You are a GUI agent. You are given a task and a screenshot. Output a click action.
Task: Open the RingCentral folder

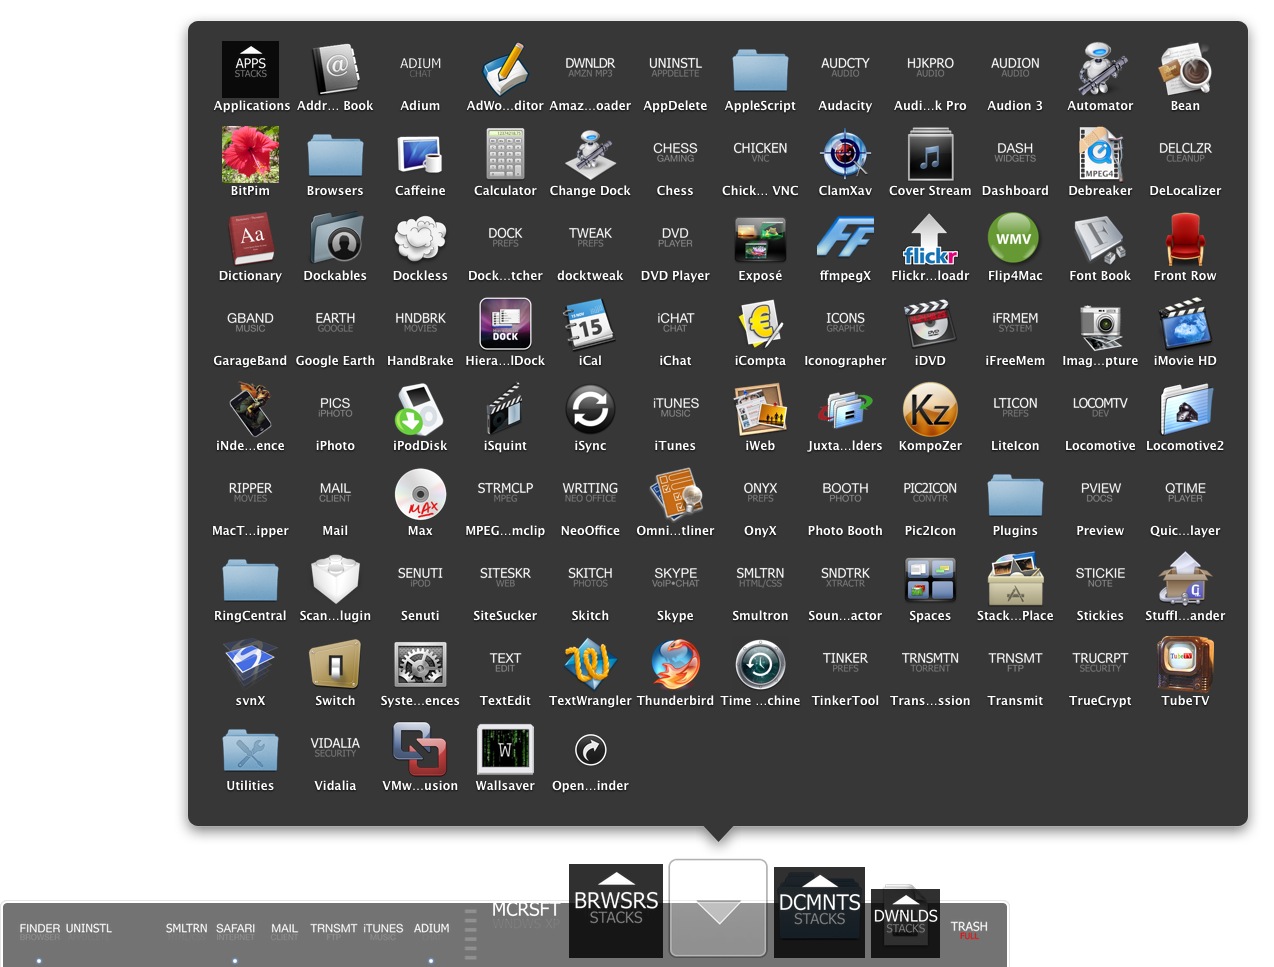click(250, 579)
